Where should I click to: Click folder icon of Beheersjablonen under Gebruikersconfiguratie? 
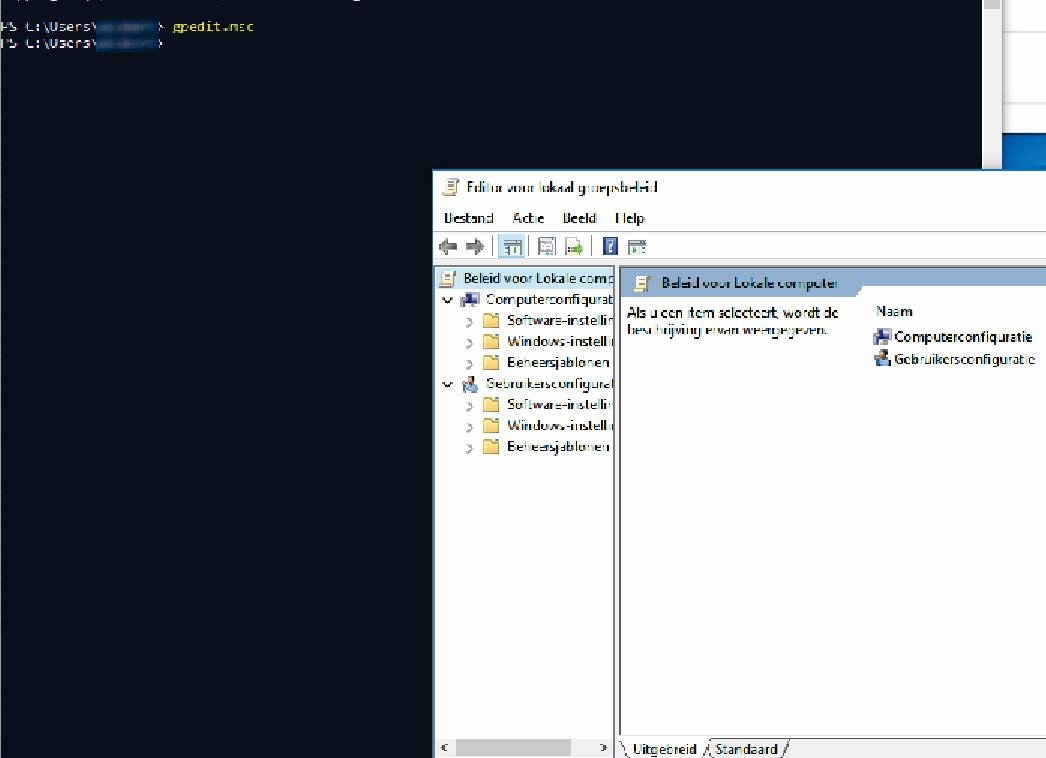click(491, 447)
